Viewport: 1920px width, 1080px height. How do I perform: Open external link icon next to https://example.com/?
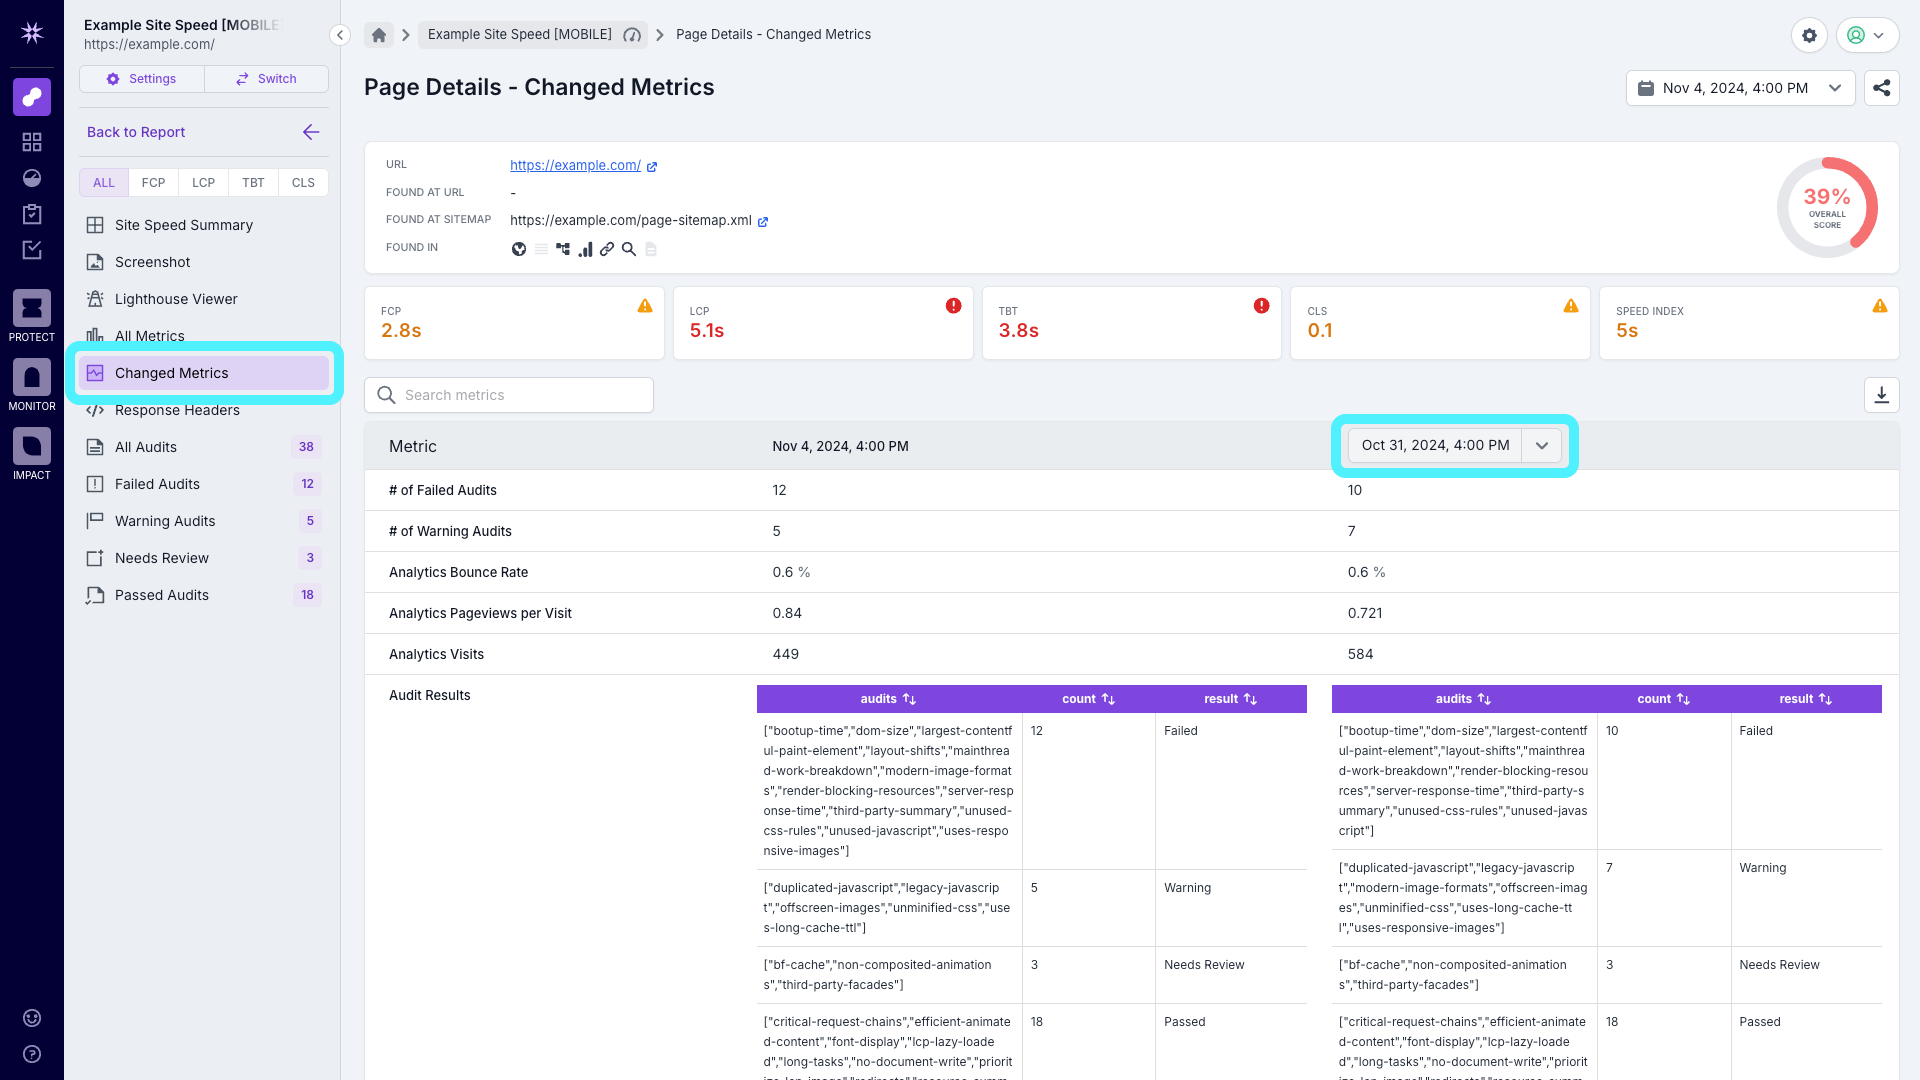pos(652,167)
